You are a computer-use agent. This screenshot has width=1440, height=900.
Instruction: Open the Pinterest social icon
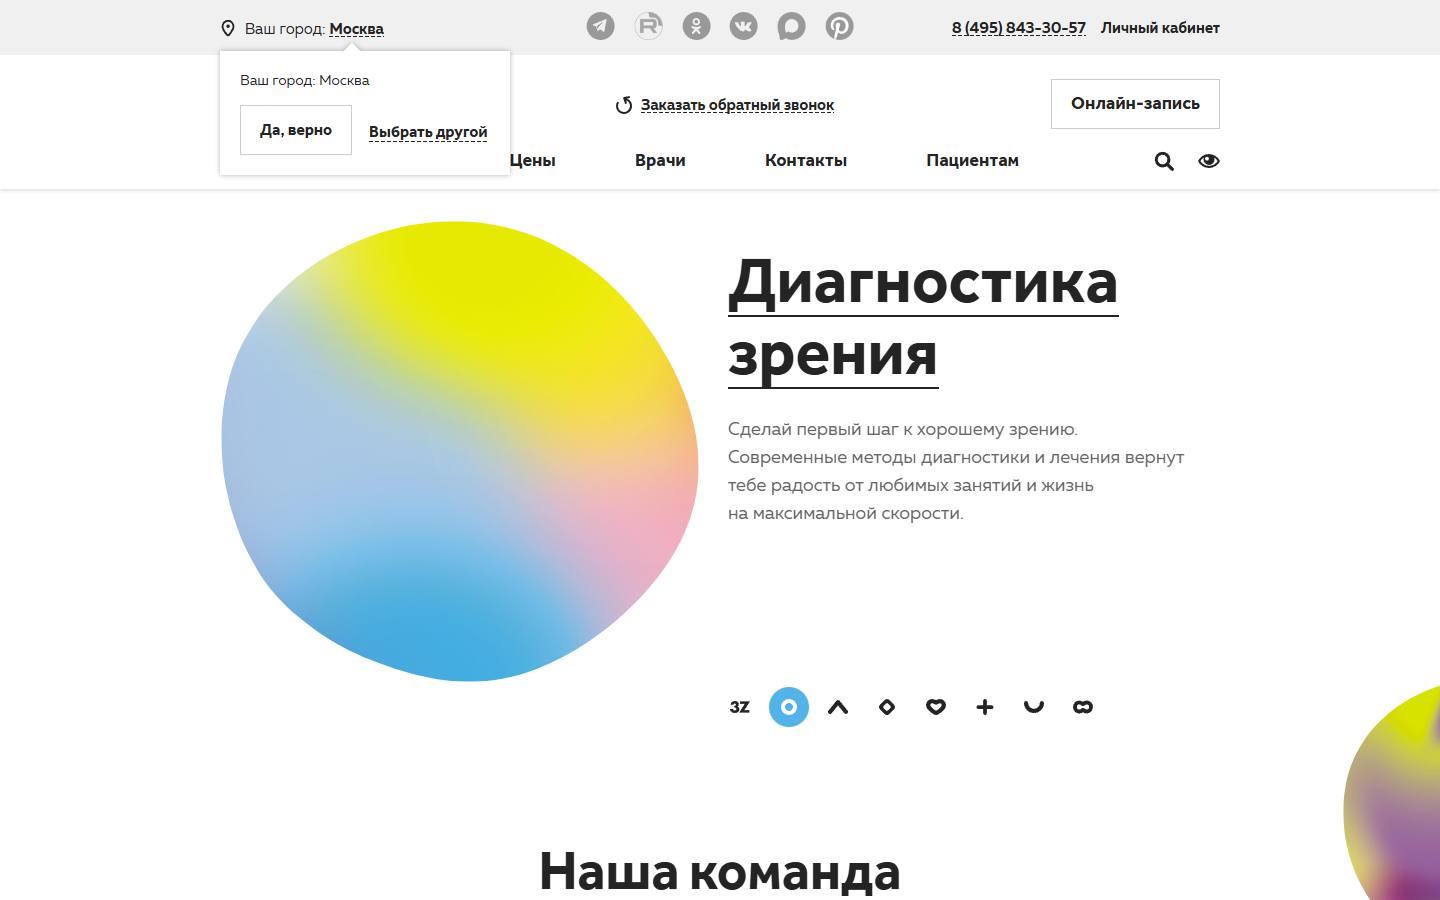pos(839,26)
